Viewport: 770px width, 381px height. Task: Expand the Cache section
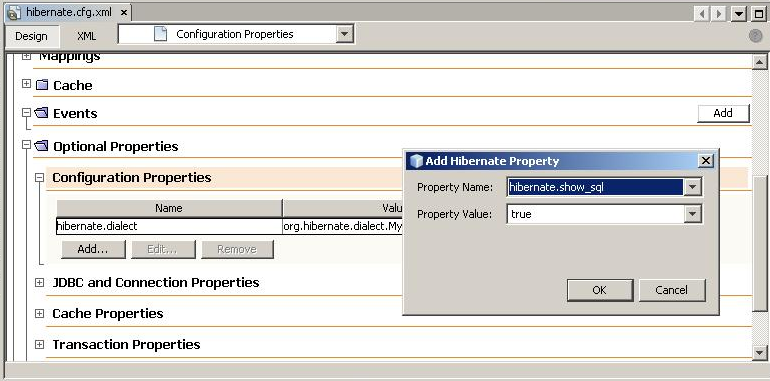[x=26, y=84]
